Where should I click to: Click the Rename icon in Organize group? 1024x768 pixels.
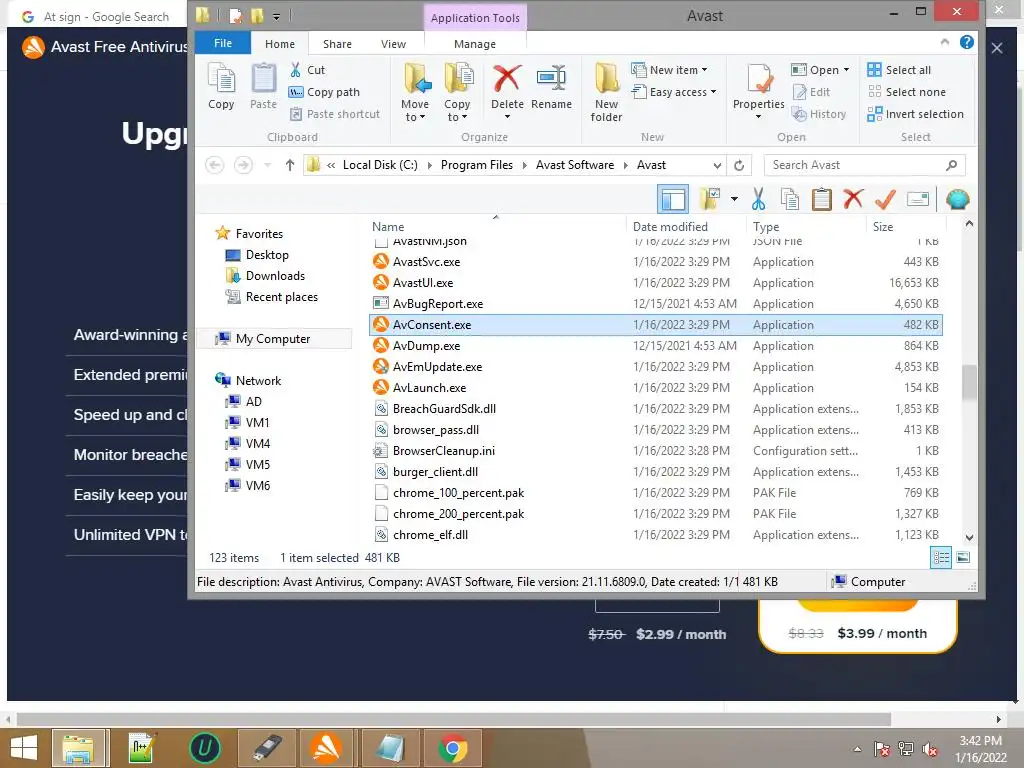551,88
